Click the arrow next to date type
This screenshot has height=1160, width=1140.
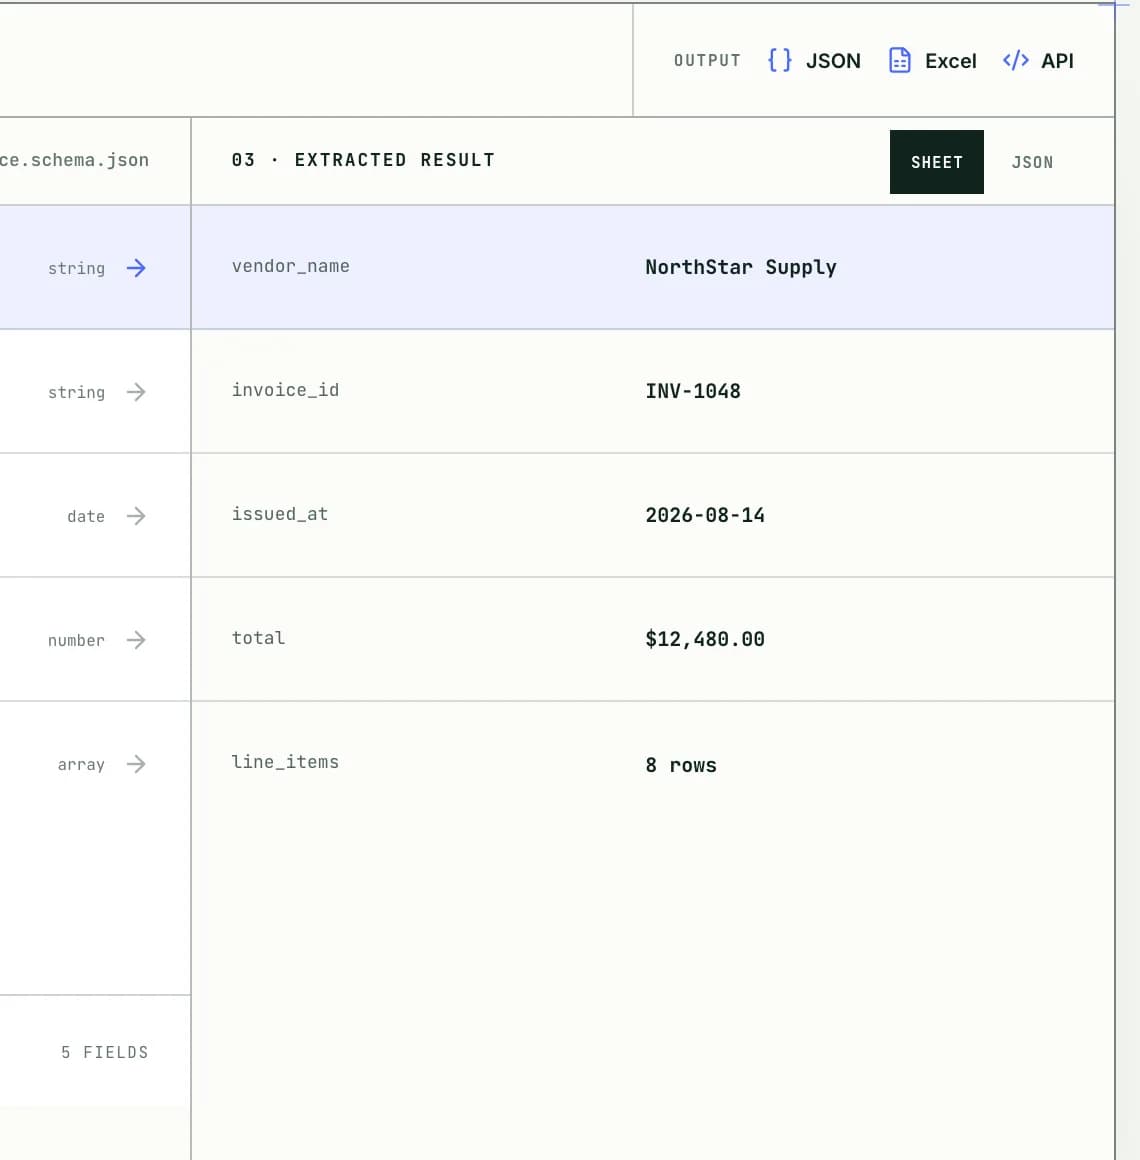136,516
